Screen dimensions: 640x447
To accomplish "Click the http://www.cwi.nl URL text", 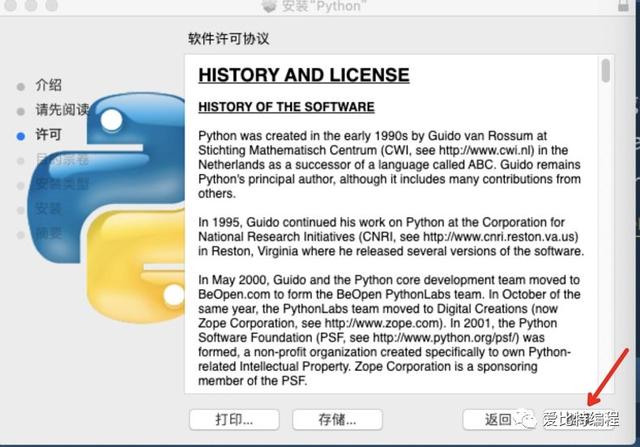I will click(486, 150).
